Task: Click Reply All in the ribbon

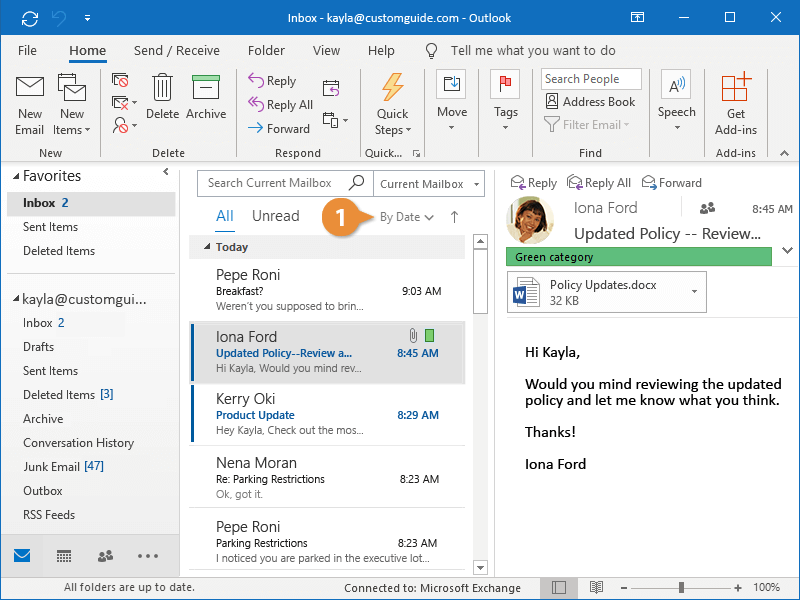Action: tap(280, 105)
